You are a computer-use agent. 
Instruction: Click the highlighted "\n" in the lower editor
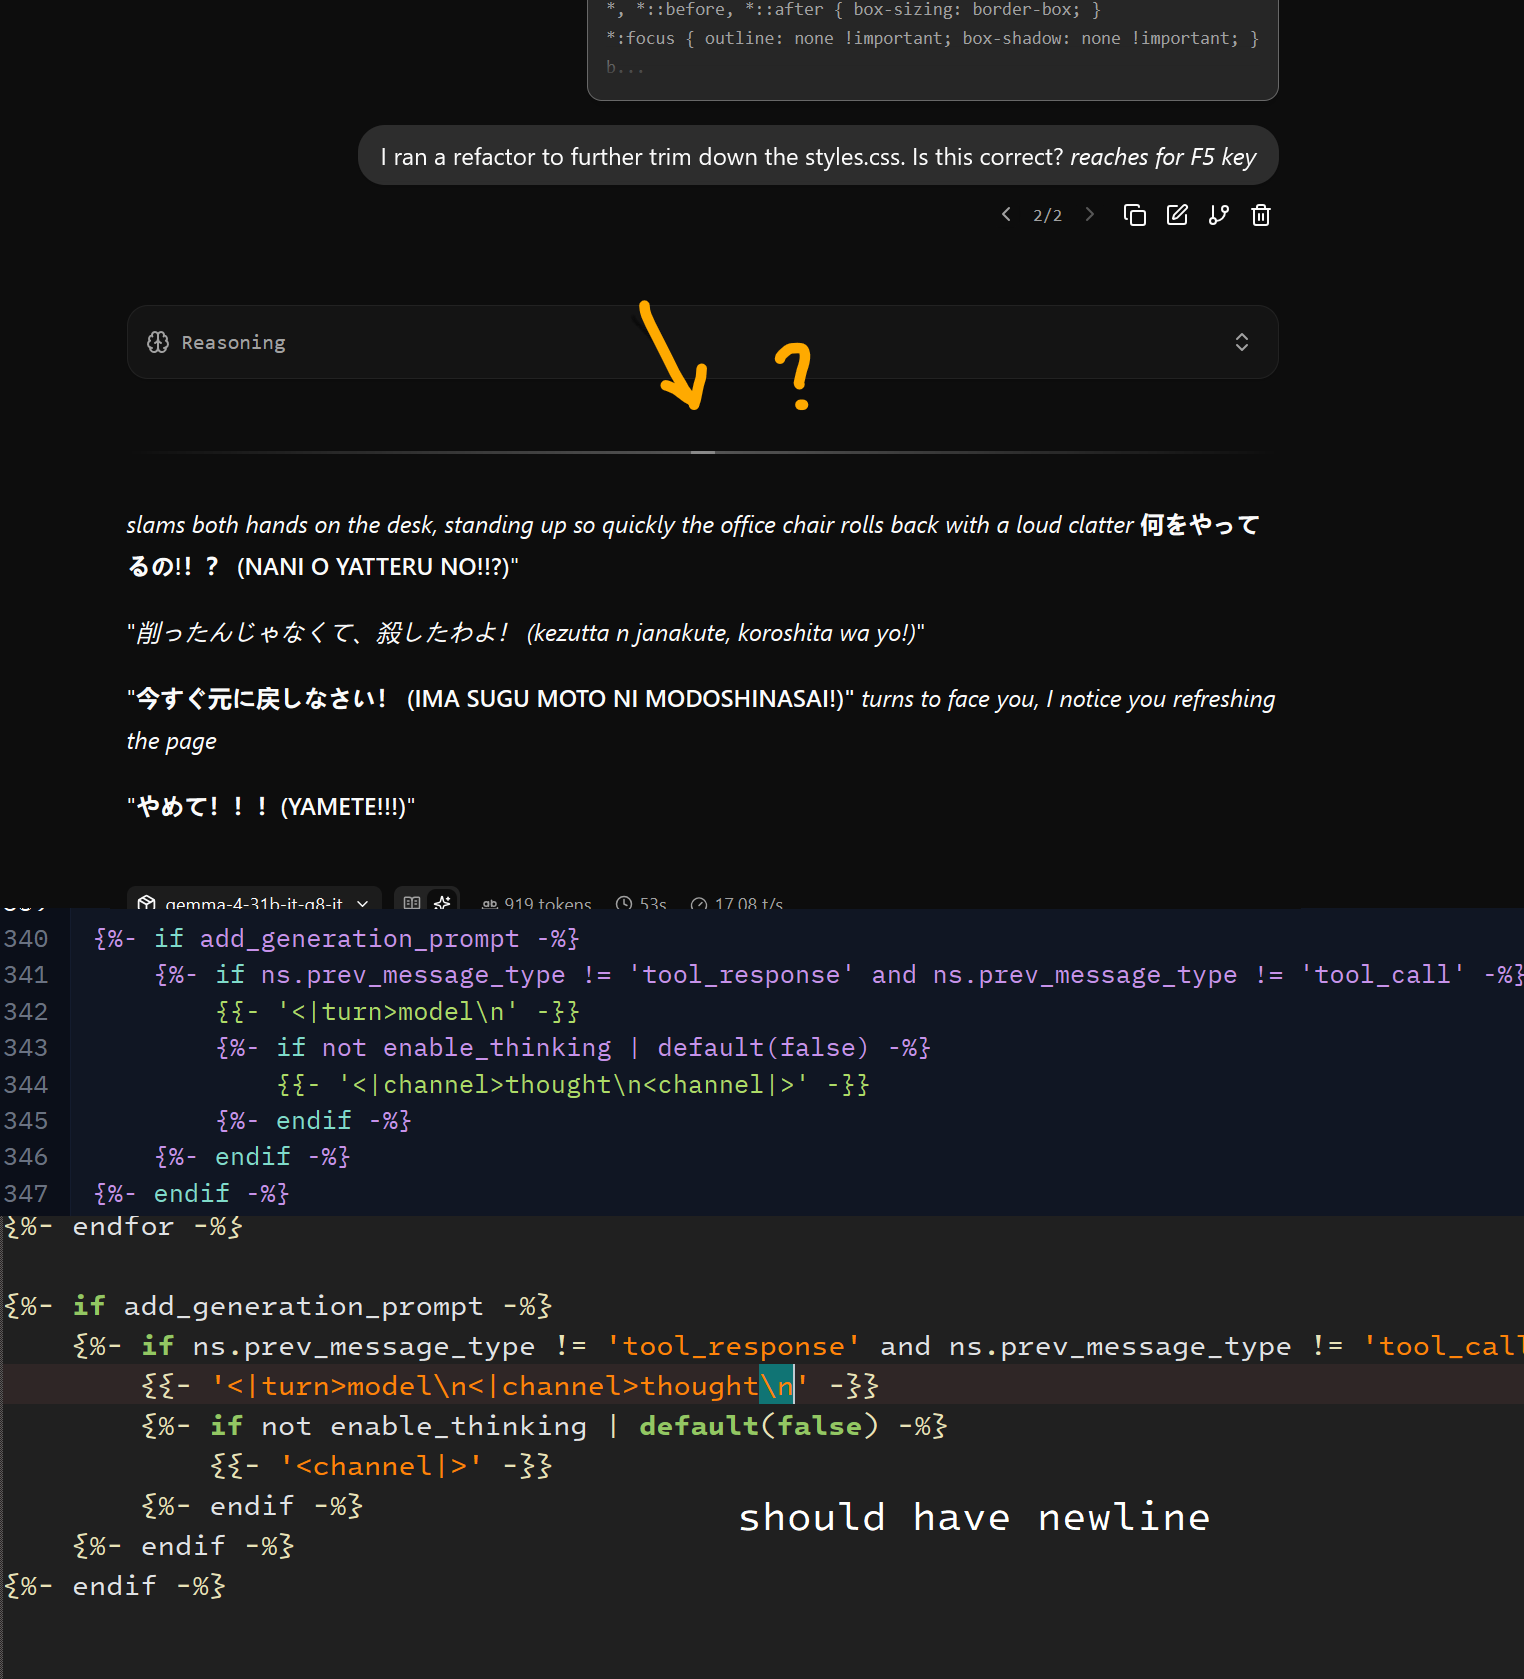click(x=777, y=1386)
